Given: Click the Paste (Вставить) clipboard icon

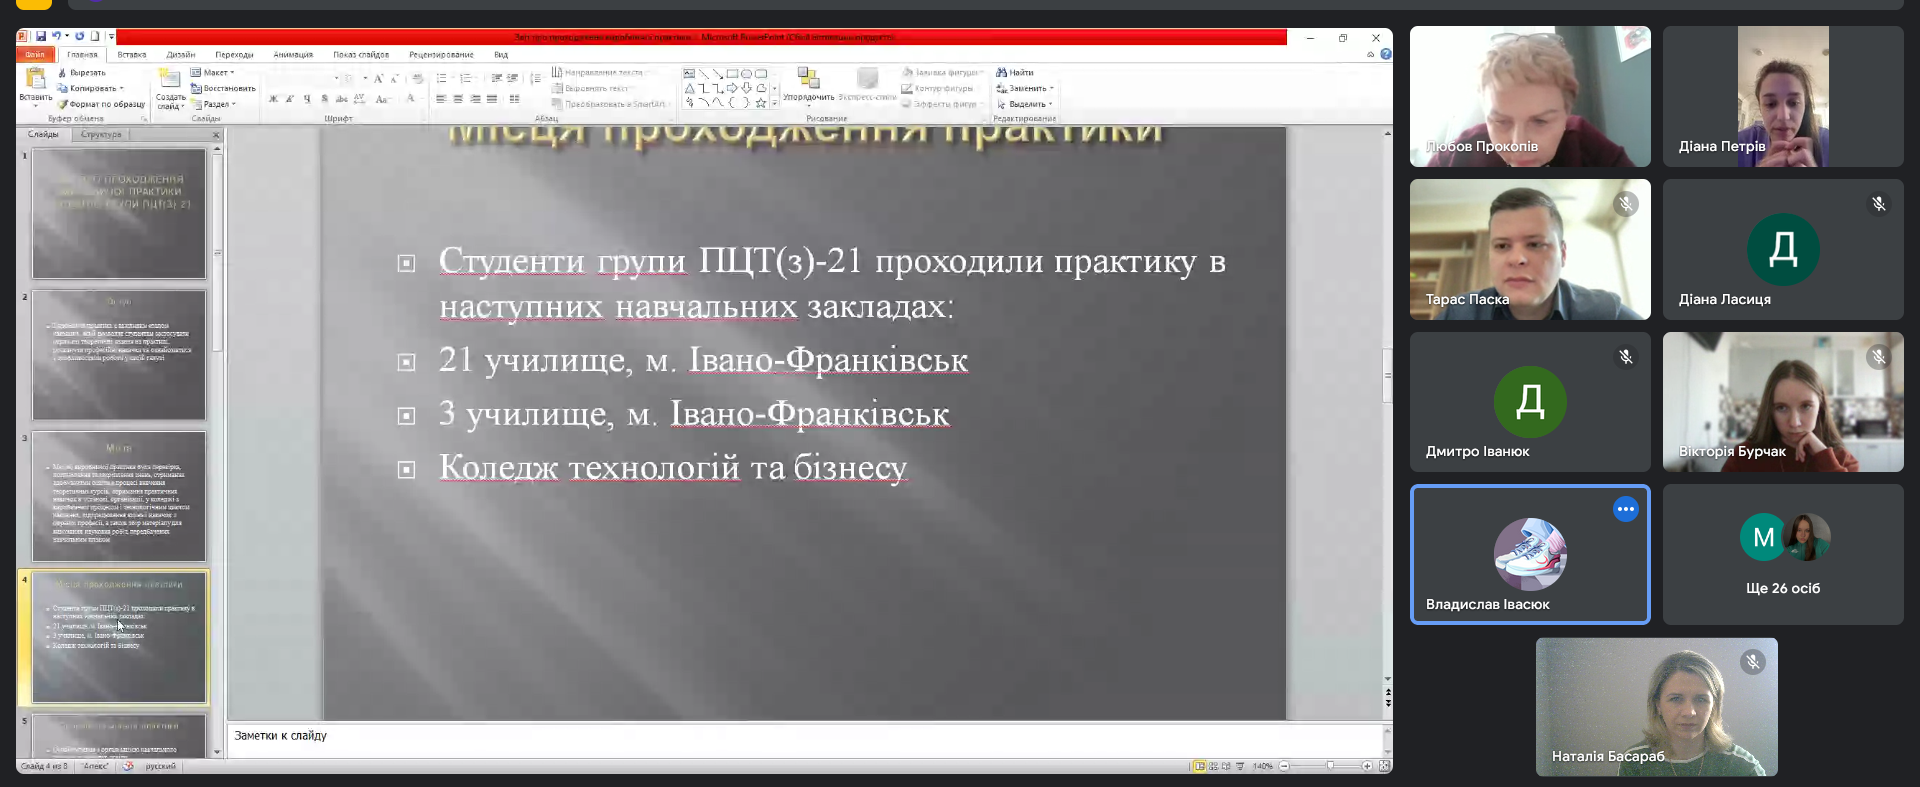Looking at the screenshot, I should 35,80.
